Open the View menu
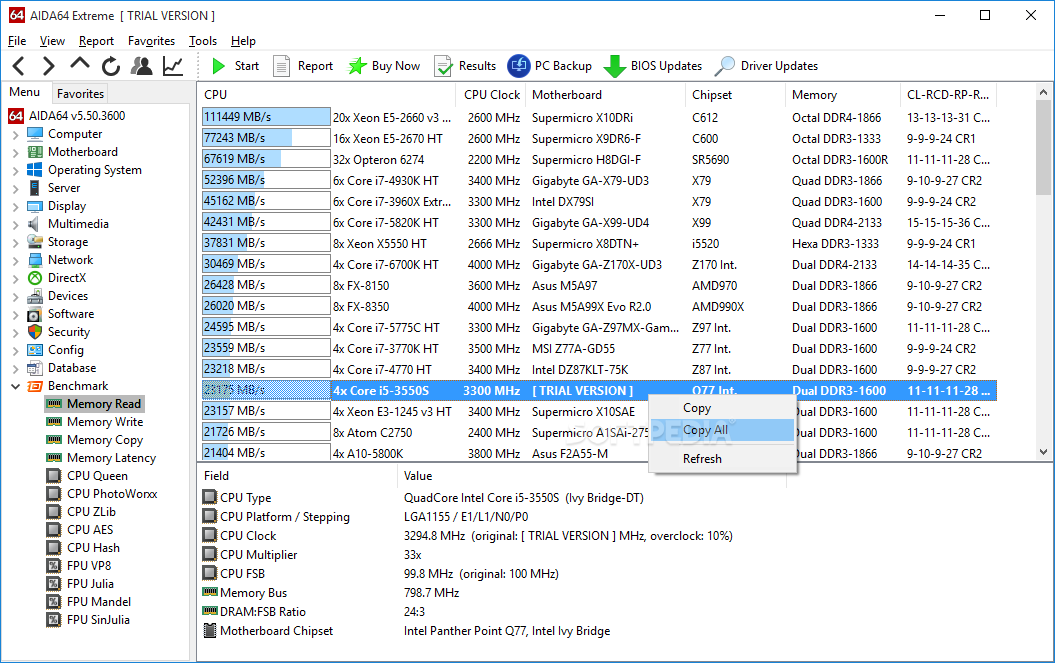1055x663 pixels. pos(52,41)
